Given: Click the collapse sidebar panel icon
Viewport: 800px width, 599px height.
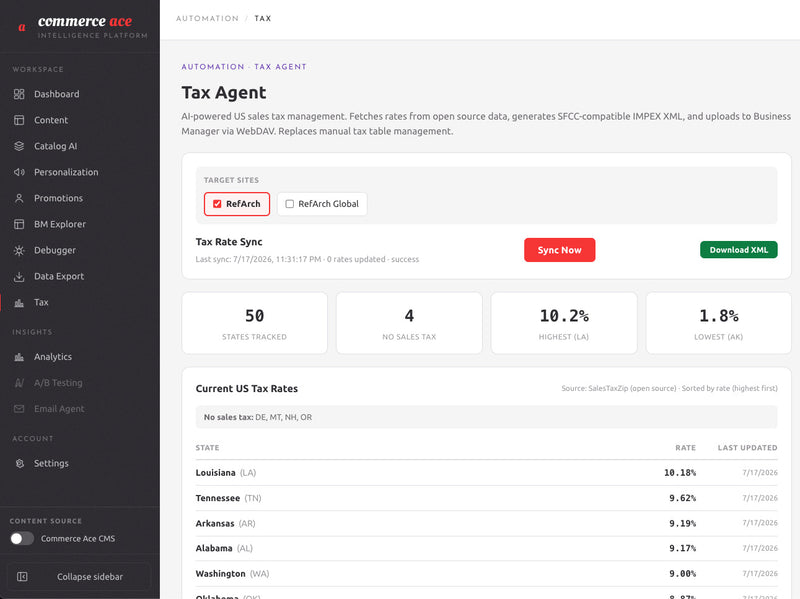Looking at the screenshot, I should [22, 577].
